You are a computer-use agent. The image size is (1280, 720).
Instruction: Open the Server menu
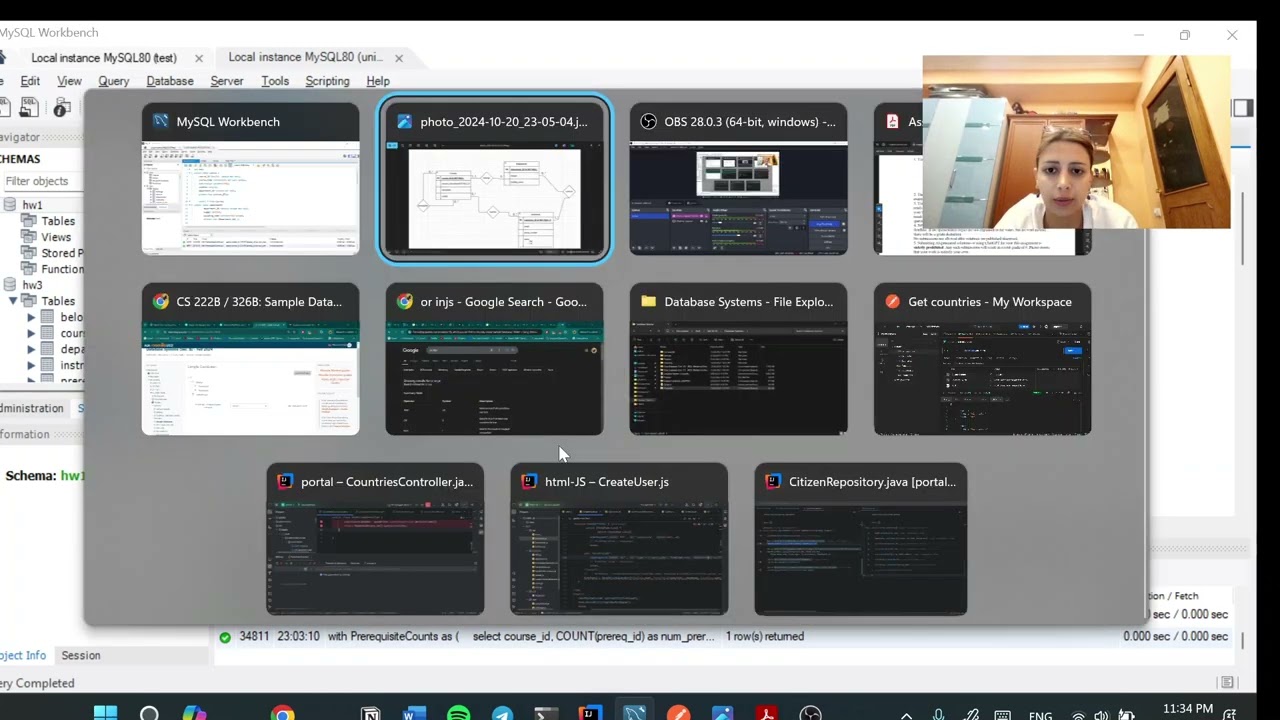[x=226, y=81]
